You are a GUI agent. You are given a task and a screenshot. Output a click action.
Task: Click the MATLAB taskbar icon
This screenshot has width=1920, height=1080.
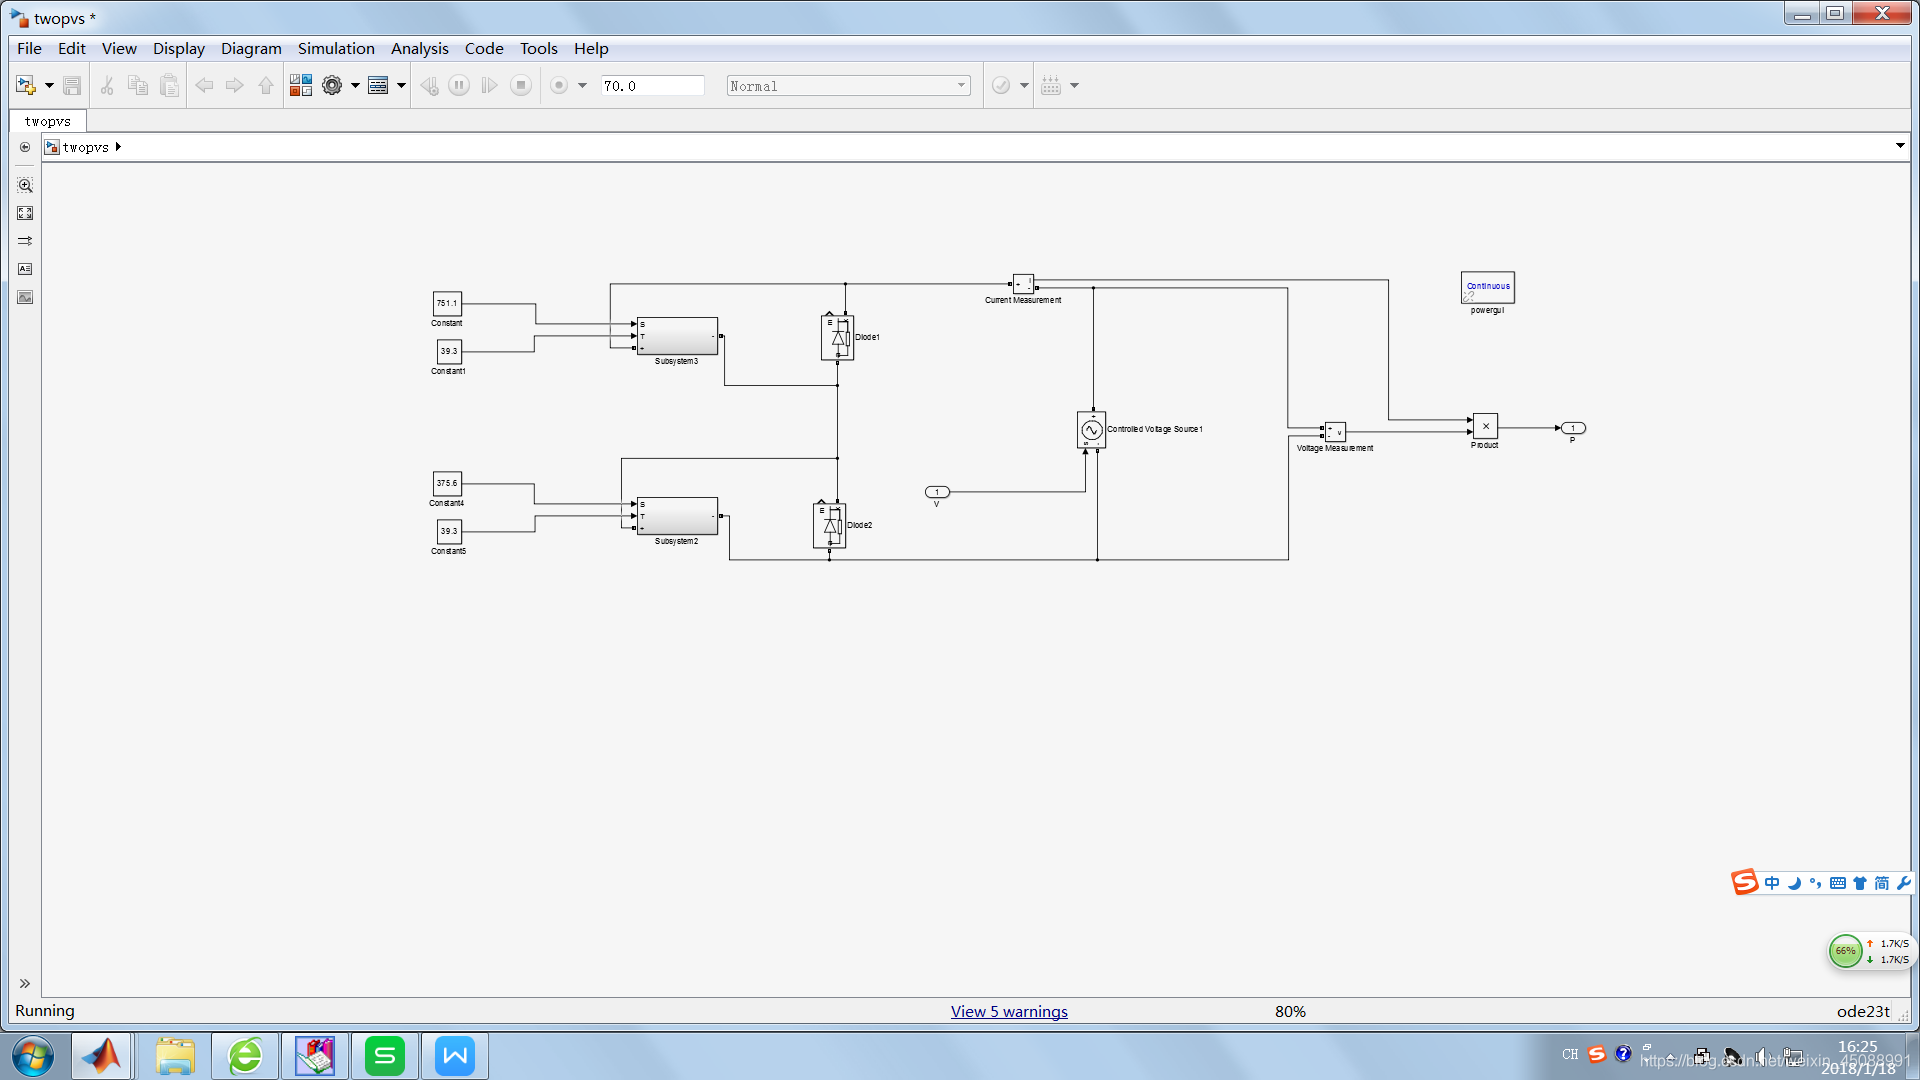102,1055
